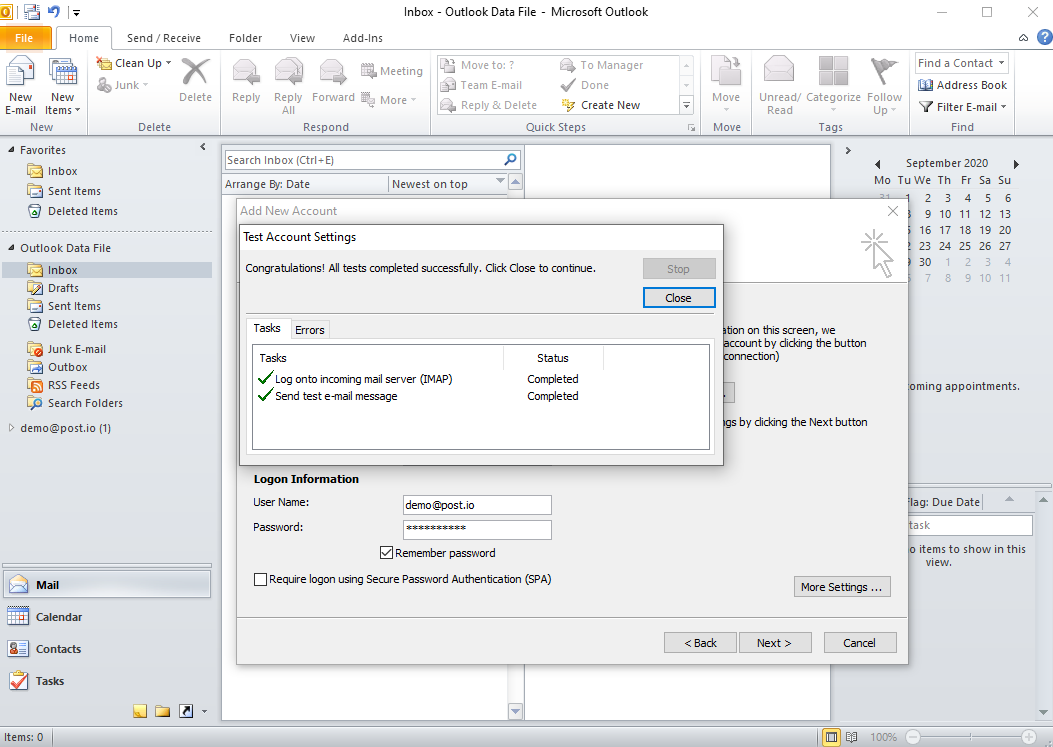Expand the Quick Steps gallery

(x=686, y=105)
